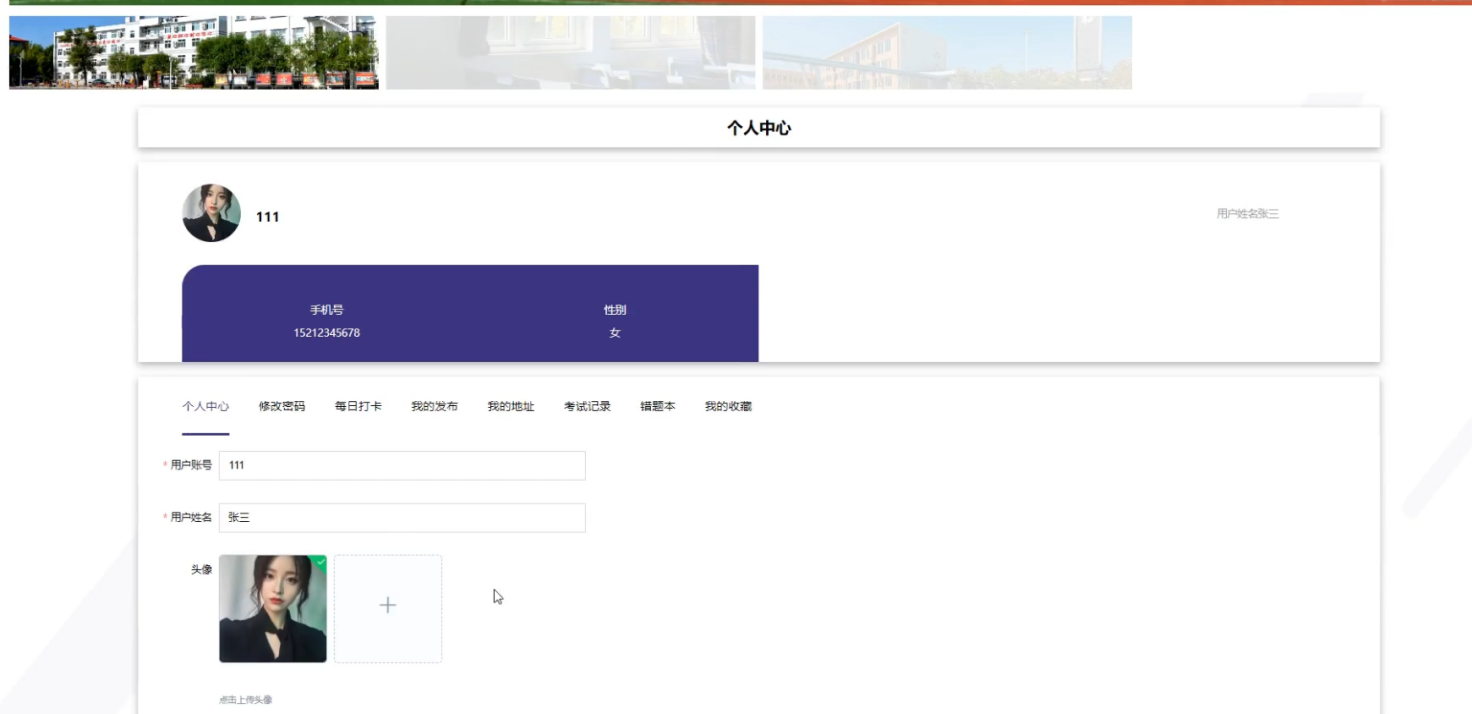This screenshot has height=714, width=1472.
Task: Click the 点击上传头像 hint text
Action: click(x=246, y=700)
